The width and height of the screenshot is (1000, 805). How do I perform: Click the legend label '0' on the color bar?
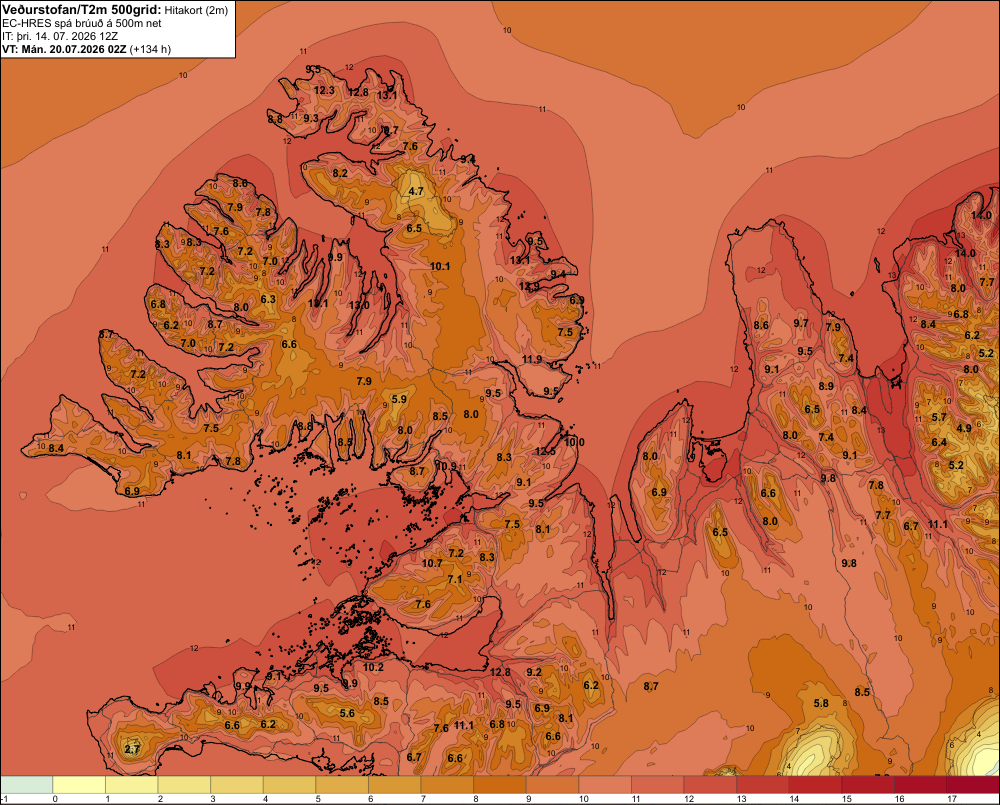pos(55,799)
